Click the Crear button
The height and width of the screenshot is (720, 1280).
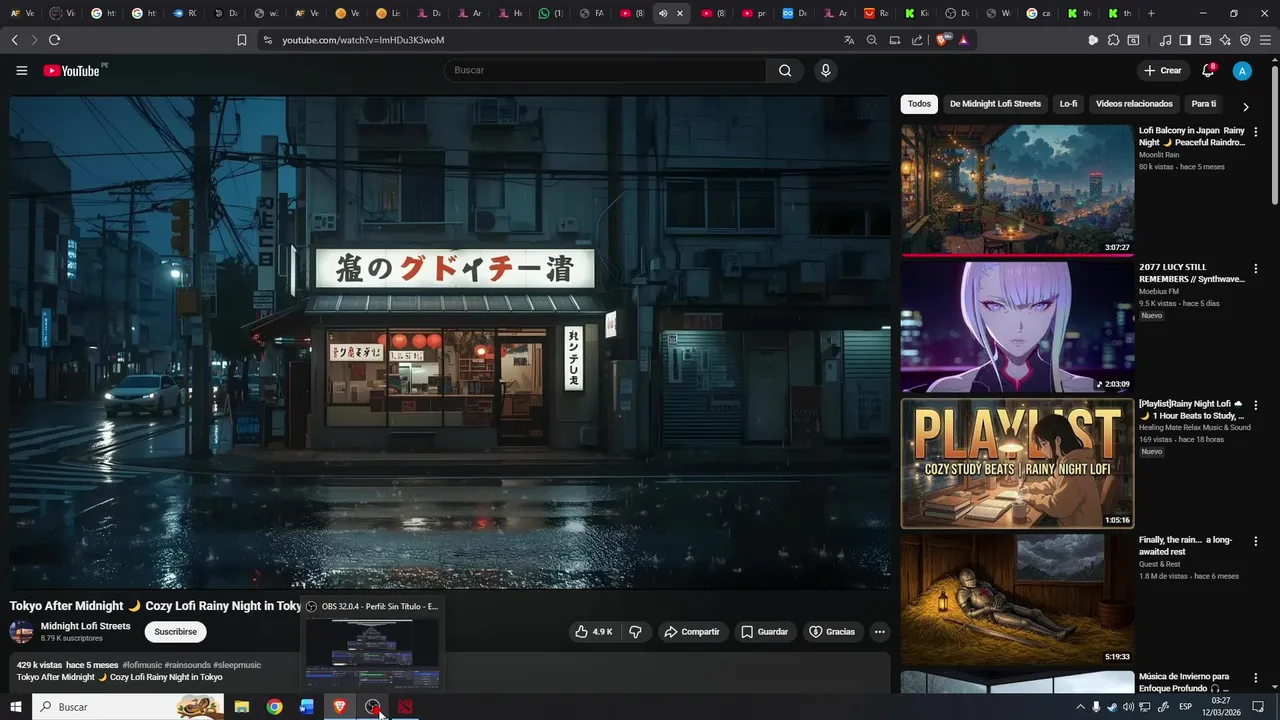[1163, 70]
